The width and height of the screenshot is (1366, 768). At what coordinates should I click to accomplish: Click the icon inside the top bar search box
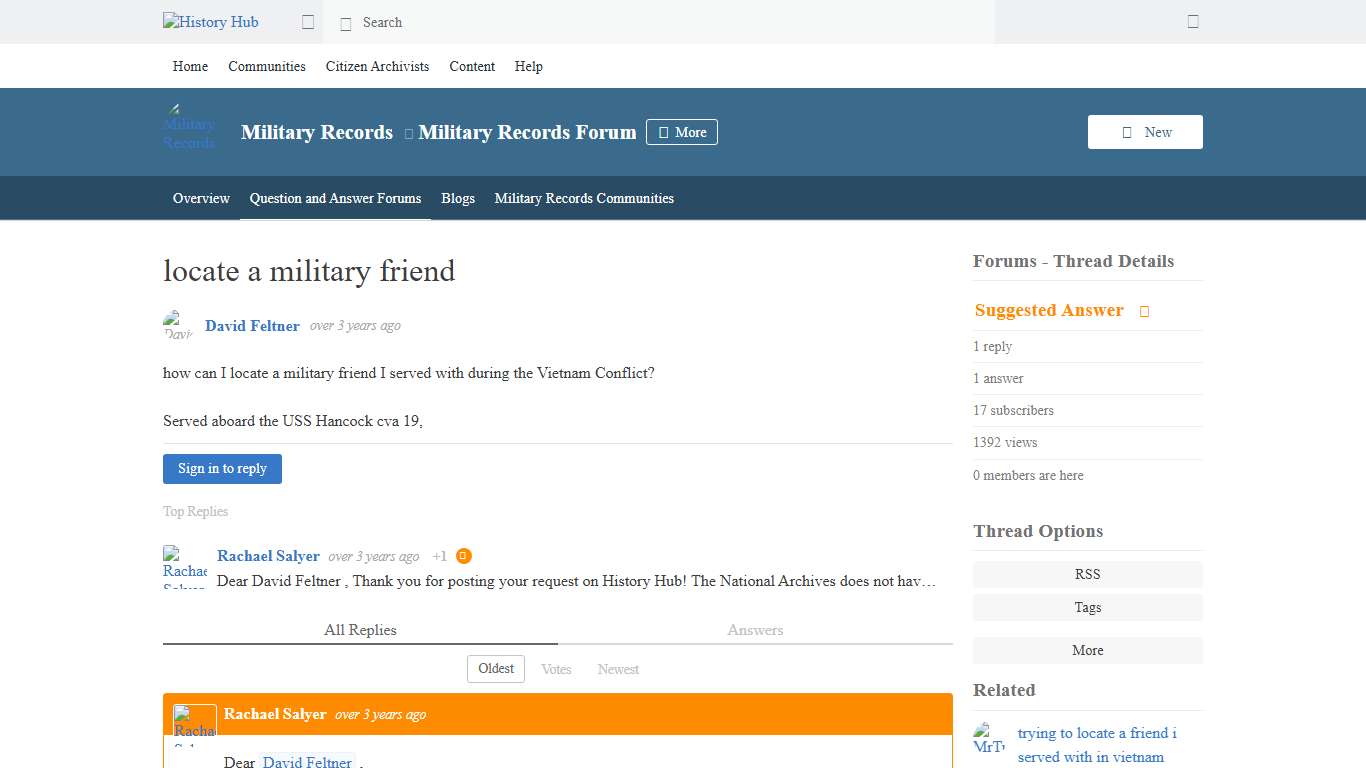tap(346, 22)
